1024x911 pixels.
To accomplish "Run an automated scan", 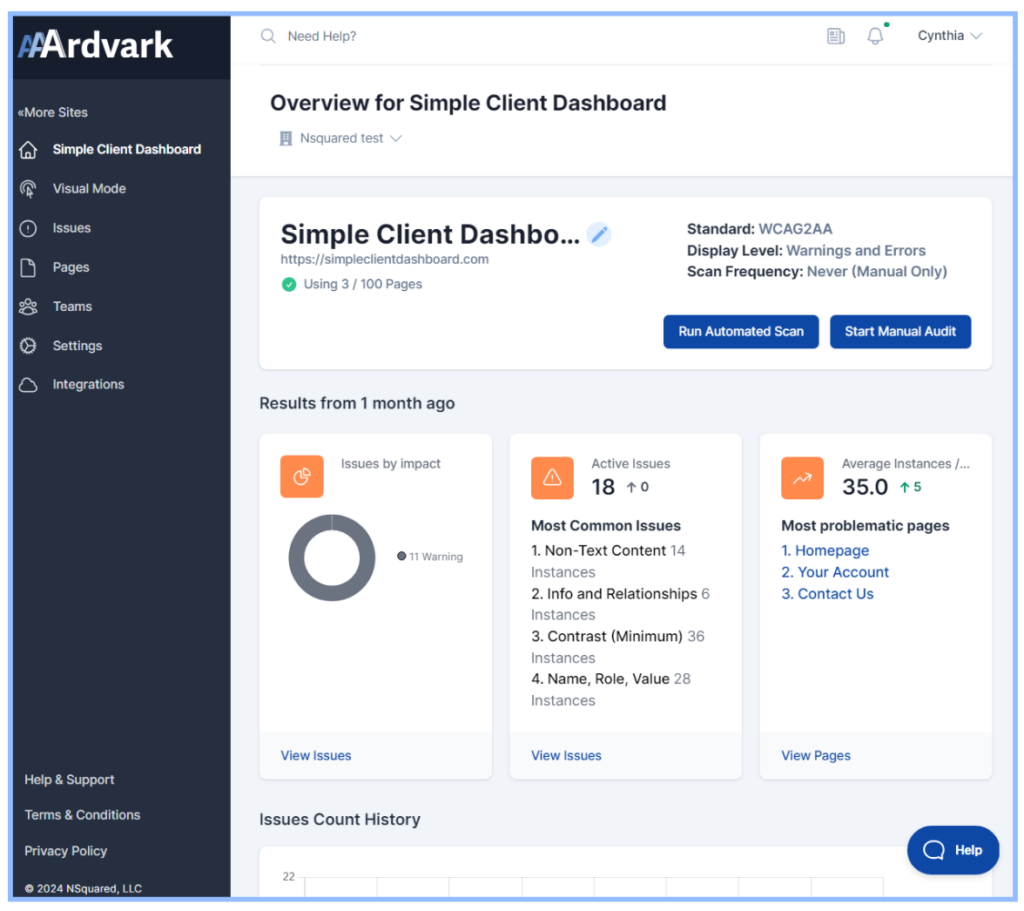I will tap(741, 331).
